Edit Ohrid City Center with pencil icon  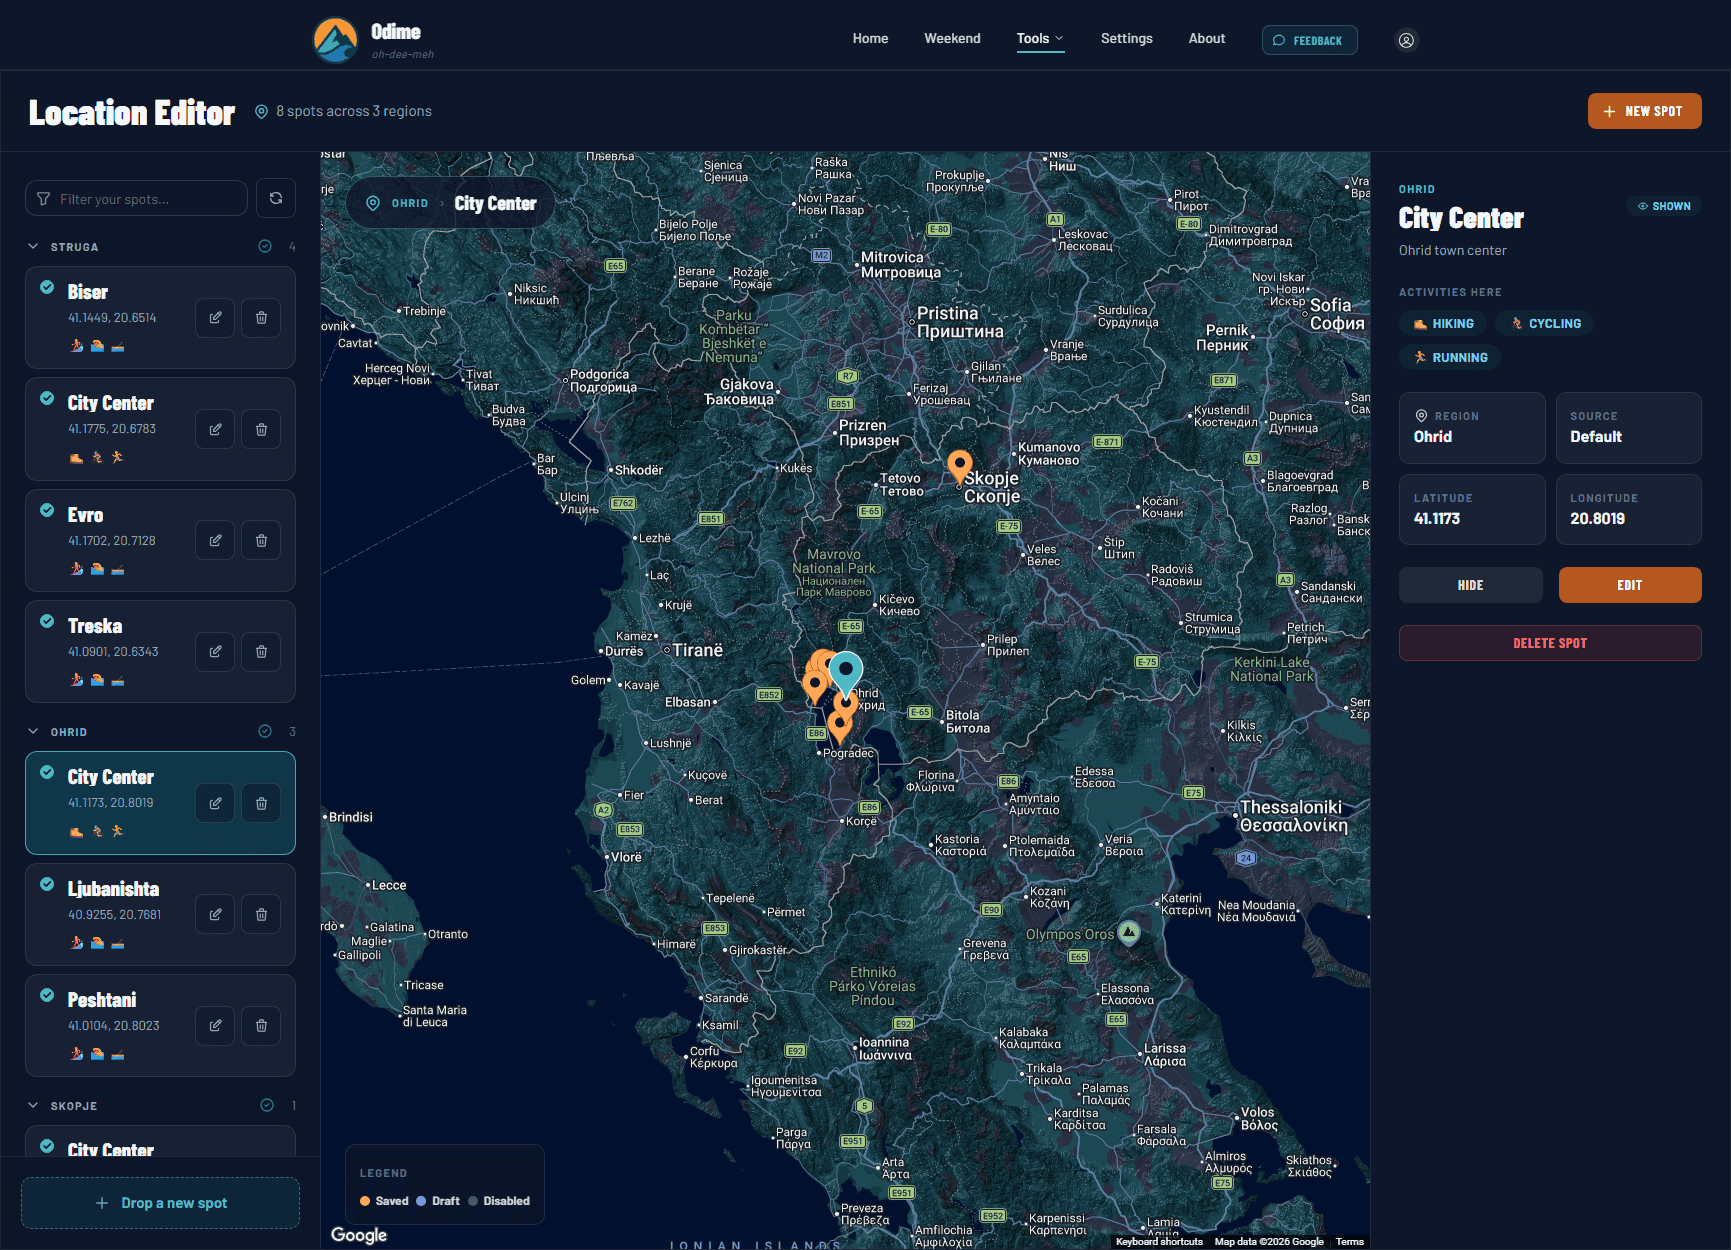pos(215,803)
